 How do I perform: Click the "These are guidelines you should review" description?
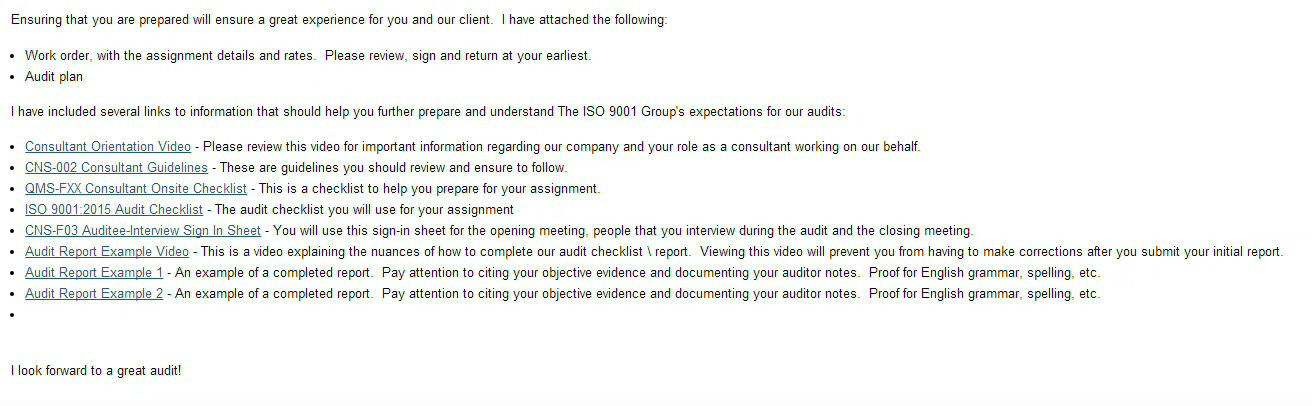pos(393,168)
